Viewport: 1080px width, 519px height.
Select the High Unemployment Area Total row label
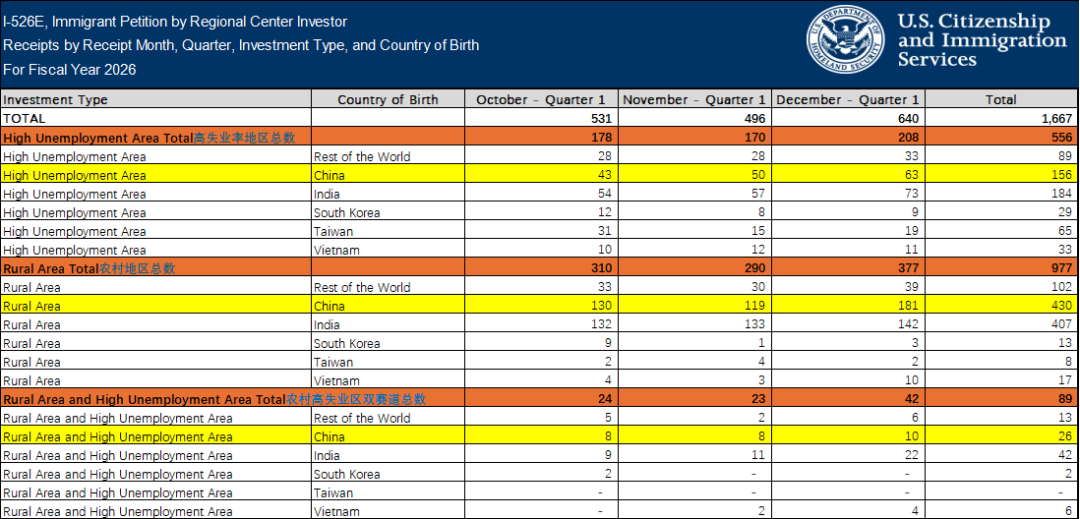(149, 138)
